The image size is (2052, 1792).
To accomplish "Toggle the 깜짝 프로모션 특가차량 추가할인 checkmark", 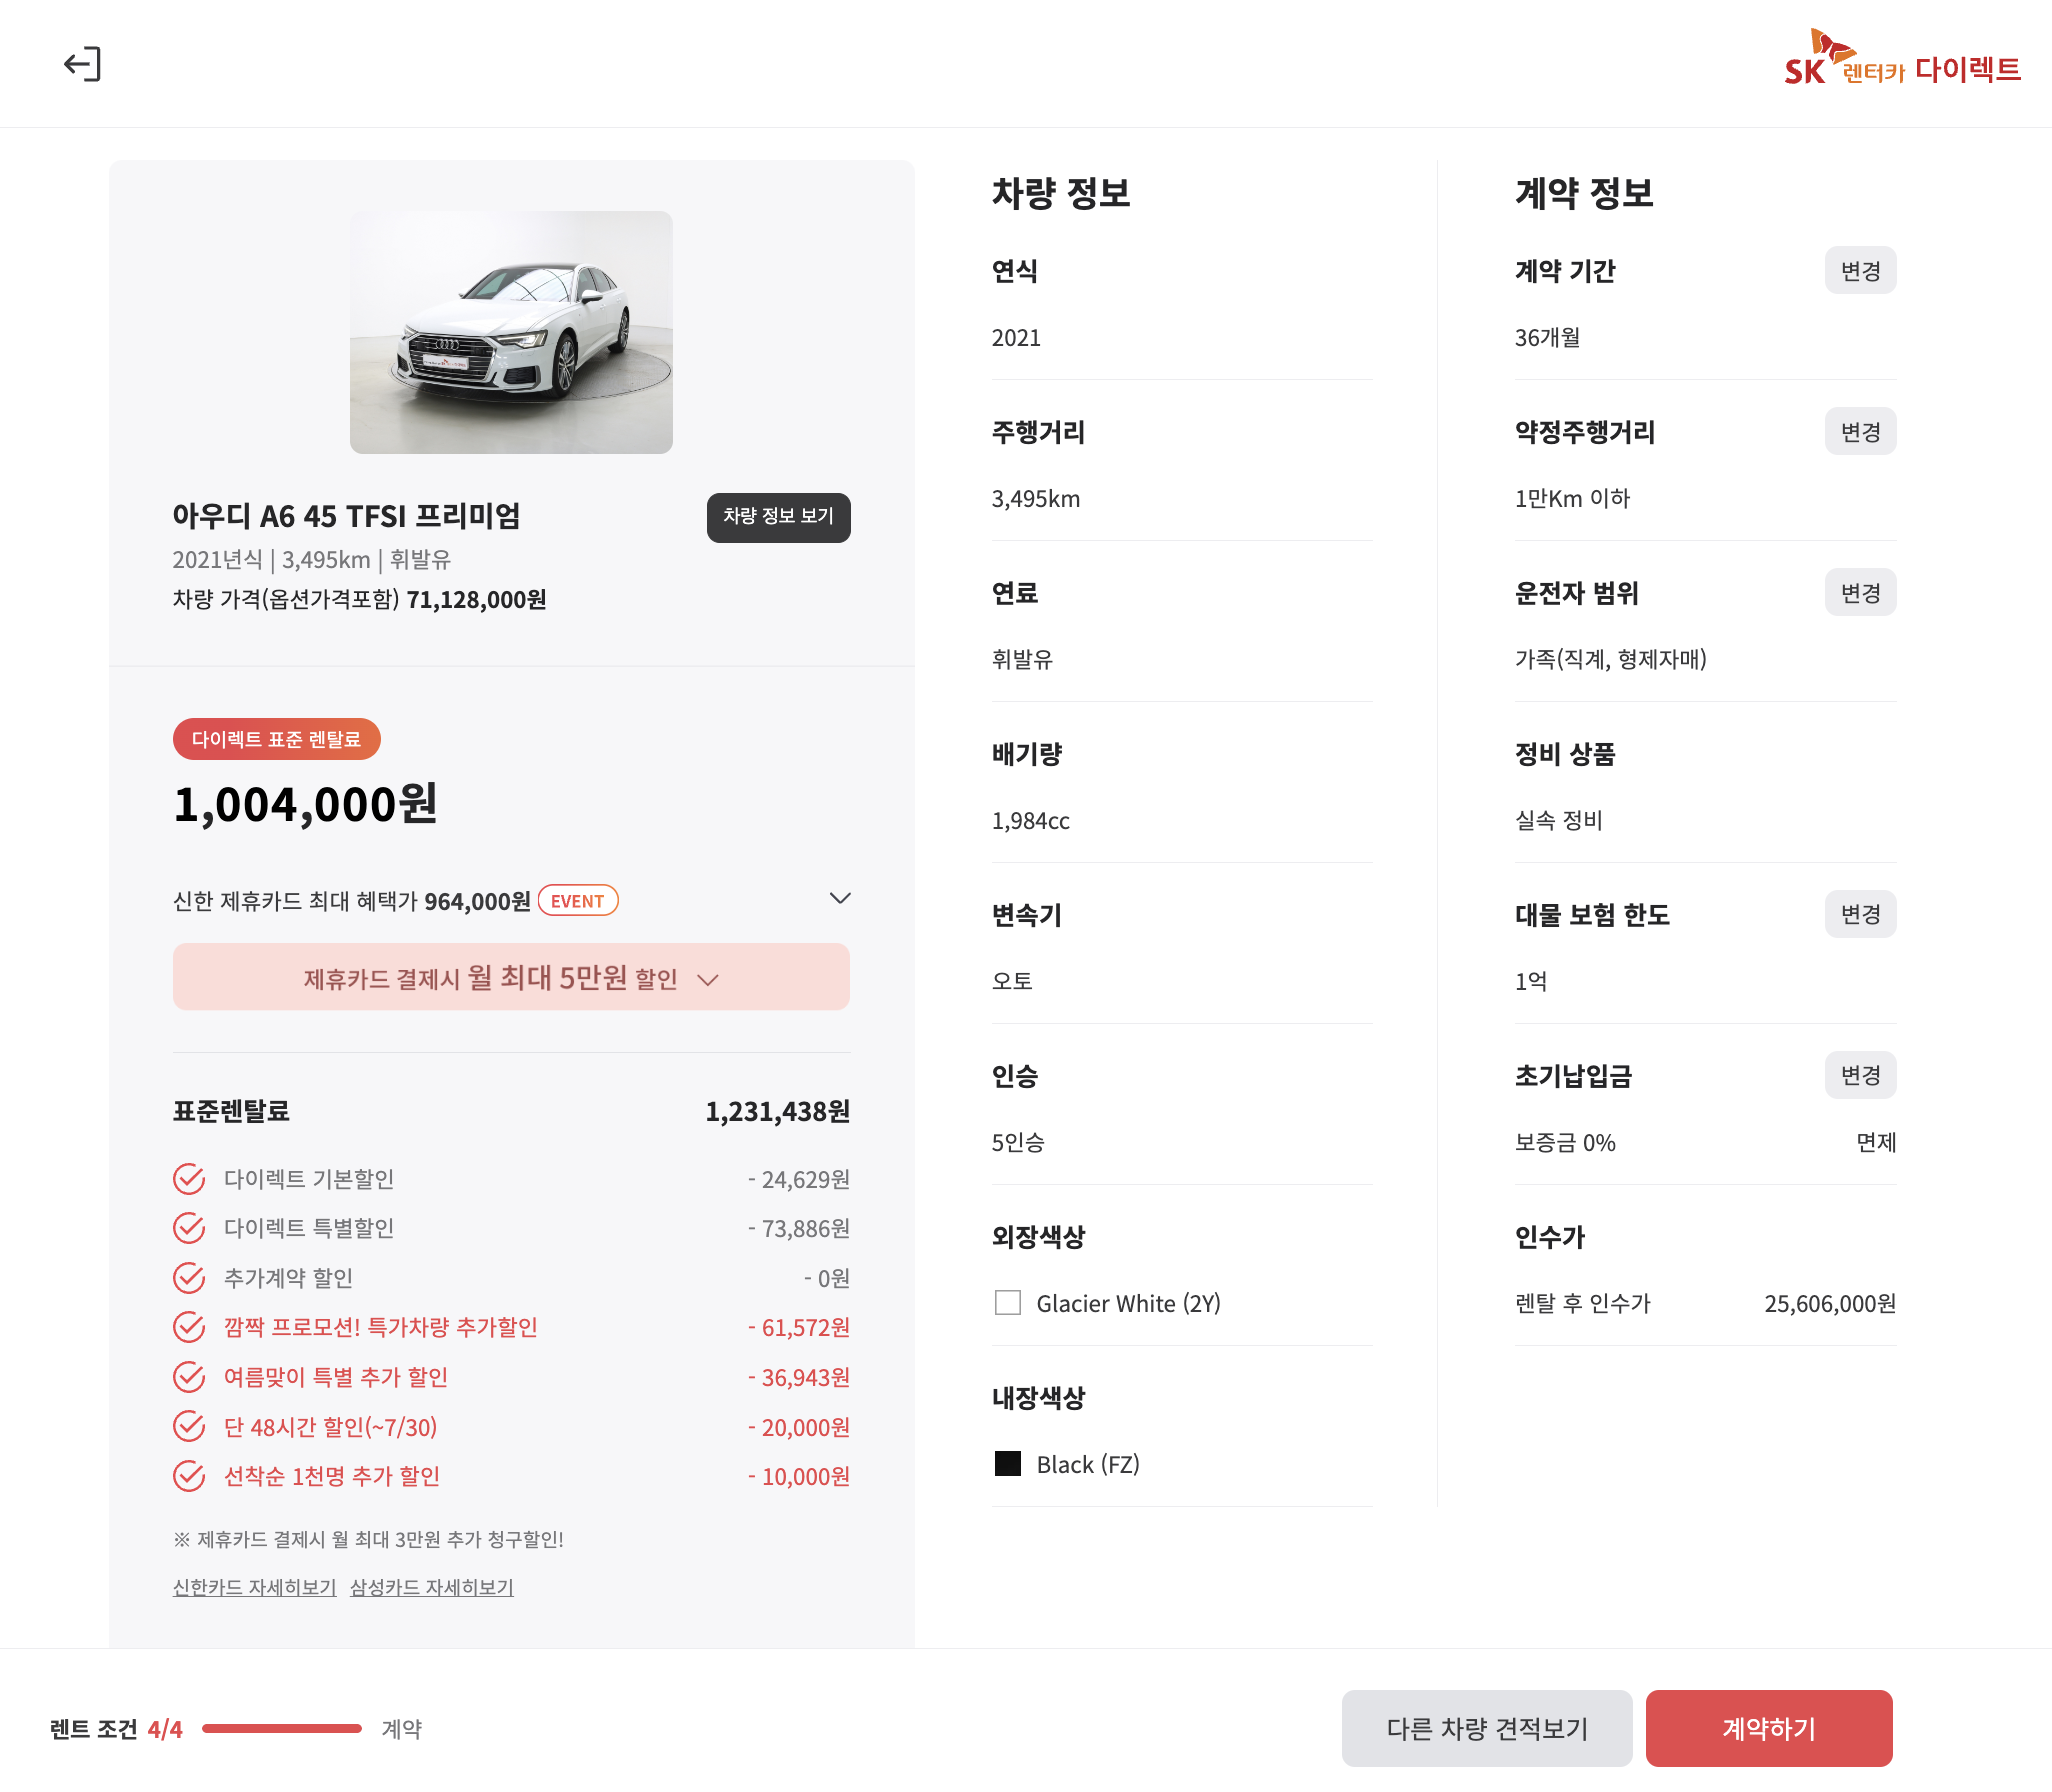I will [189, 1327].
